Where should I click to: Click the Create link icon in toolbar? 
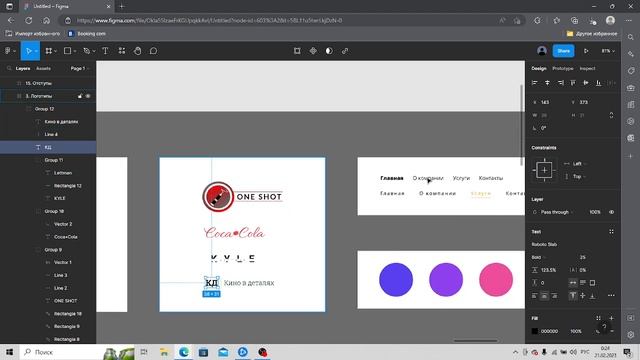click(x=345, y=51)
